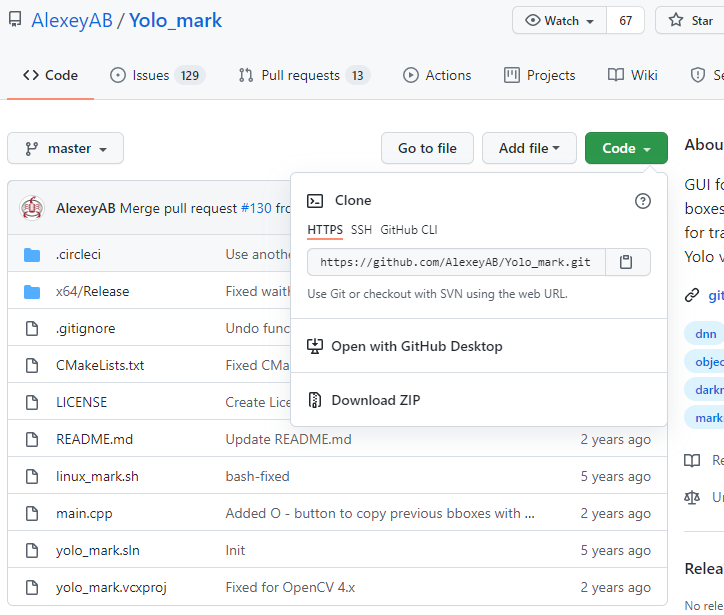Click the .circleci folder icon
Image resolution: width=724 pixels, height=615 pixels.
[x=32, y=254]
